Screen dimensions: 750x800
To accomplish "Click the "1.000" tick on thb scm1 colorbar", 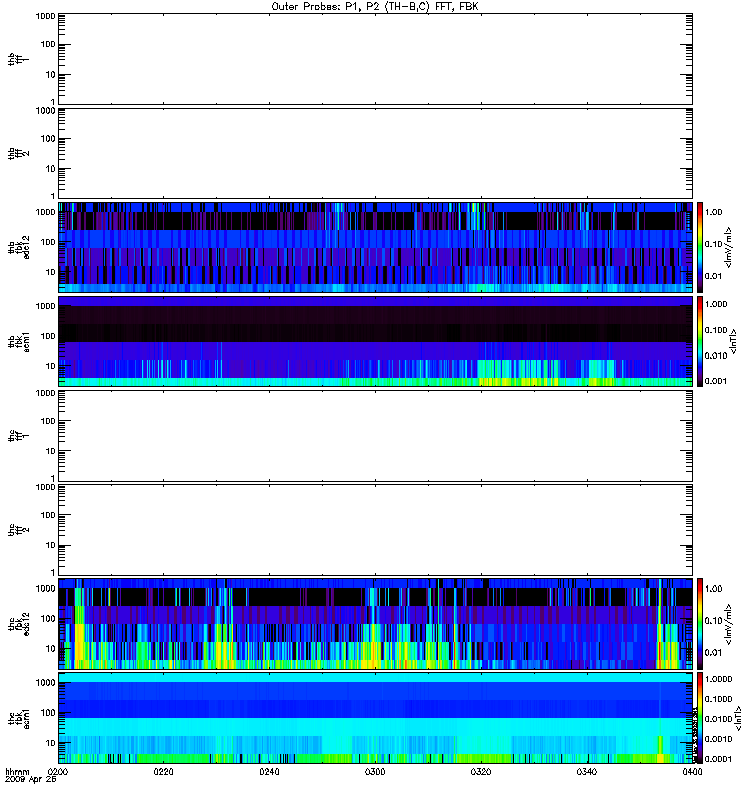I will coord(716,304).
